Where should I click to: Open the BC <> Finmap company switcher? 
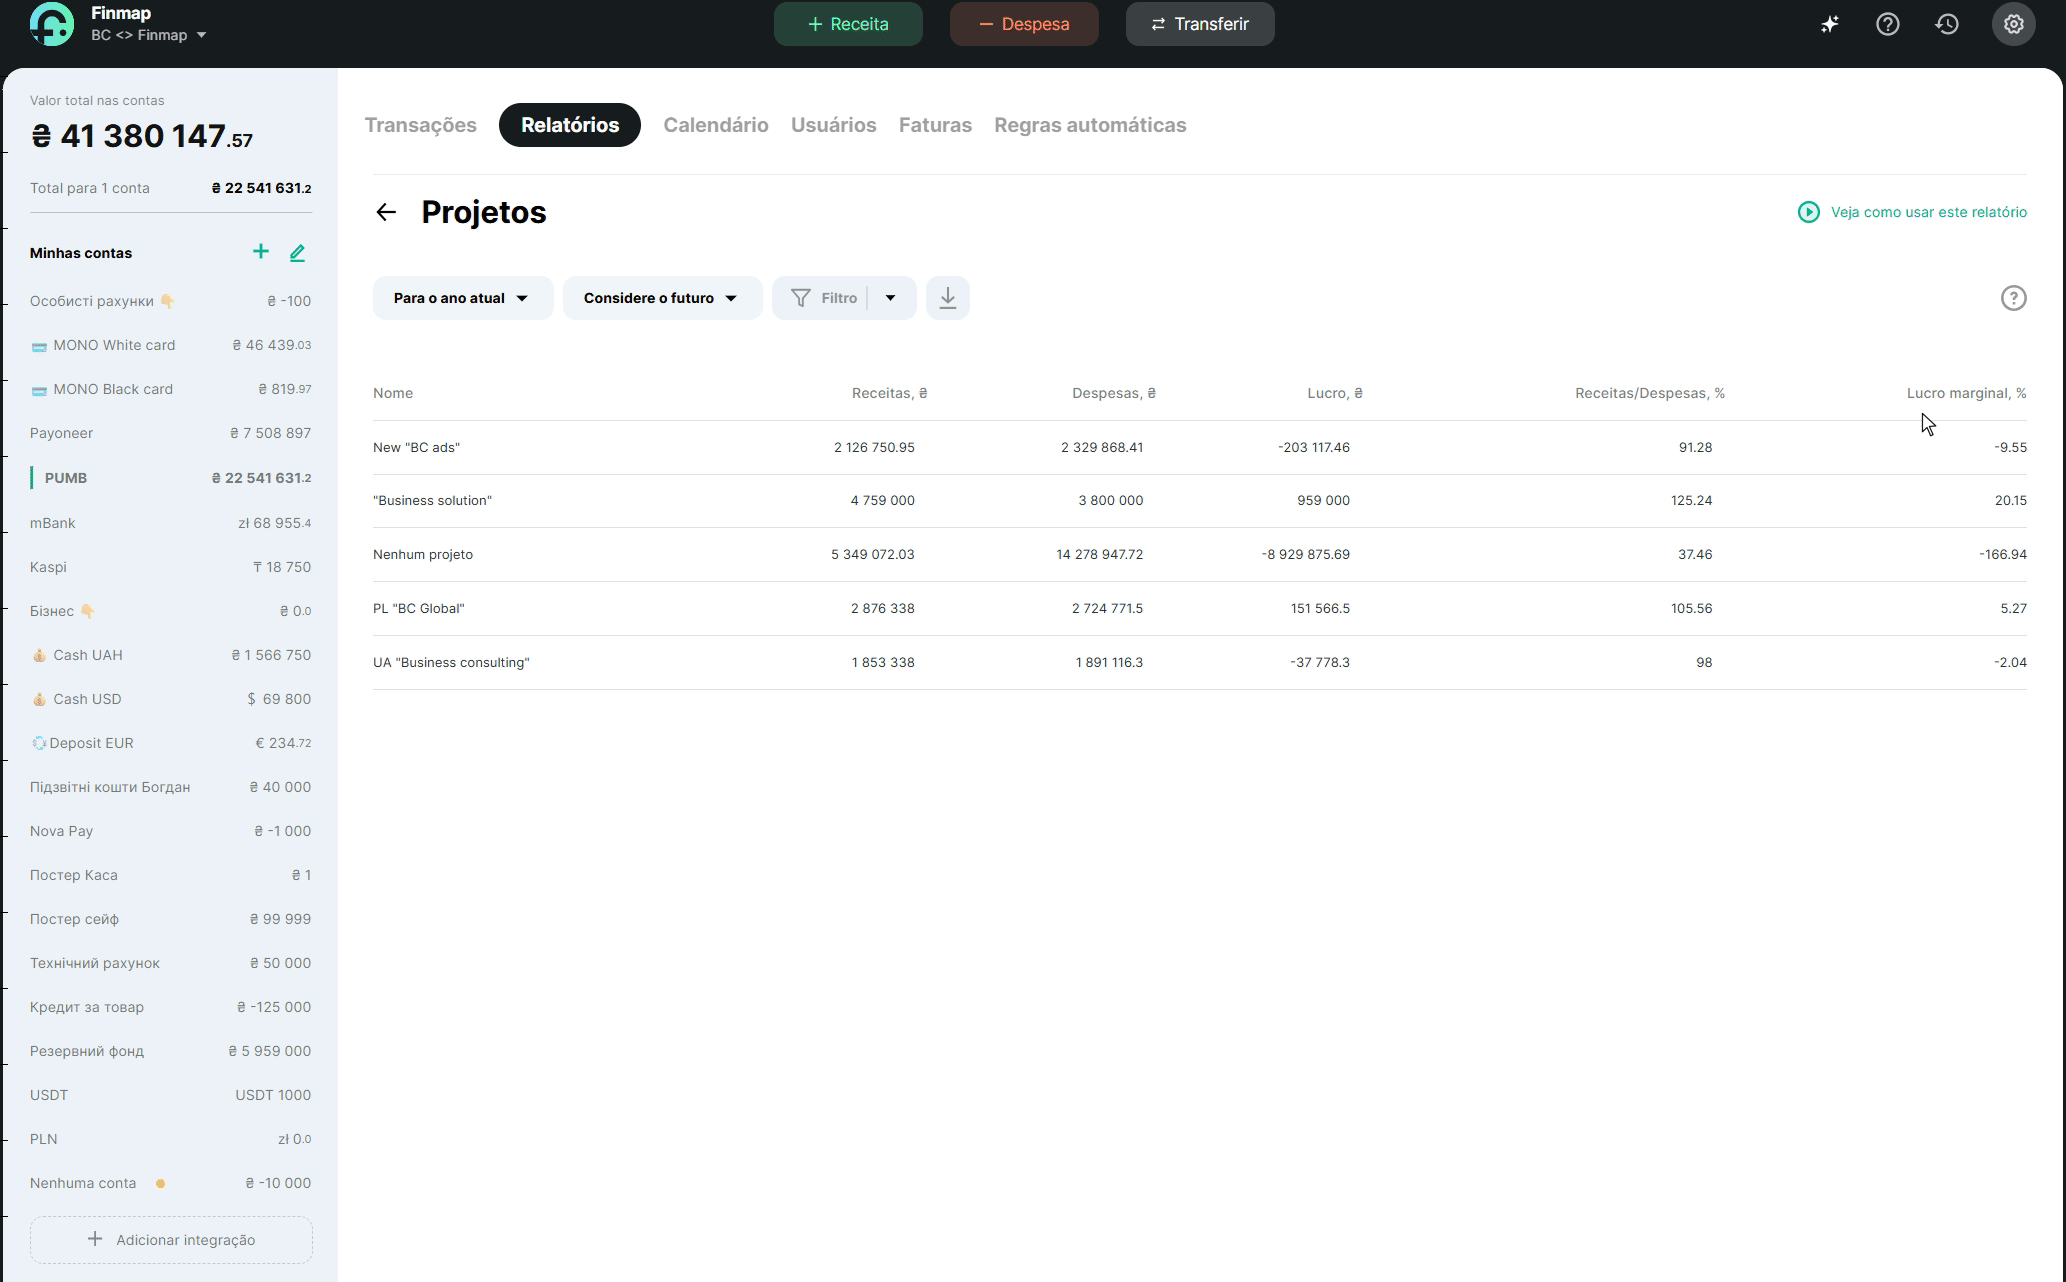click(x=148, y=35)
